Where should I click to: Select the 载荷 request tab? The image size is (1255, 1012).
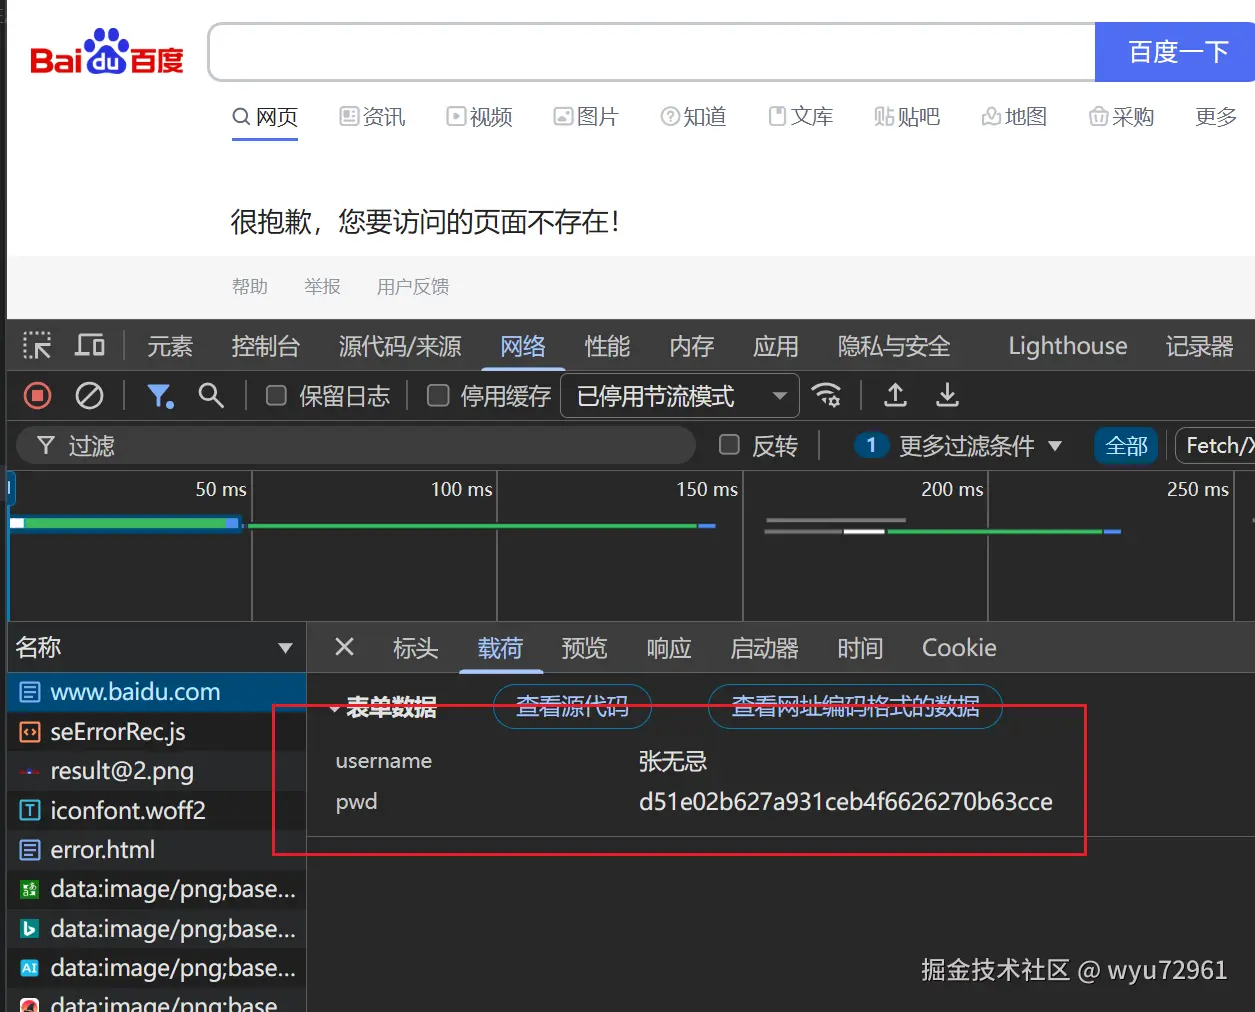click(x=500, y=648)
